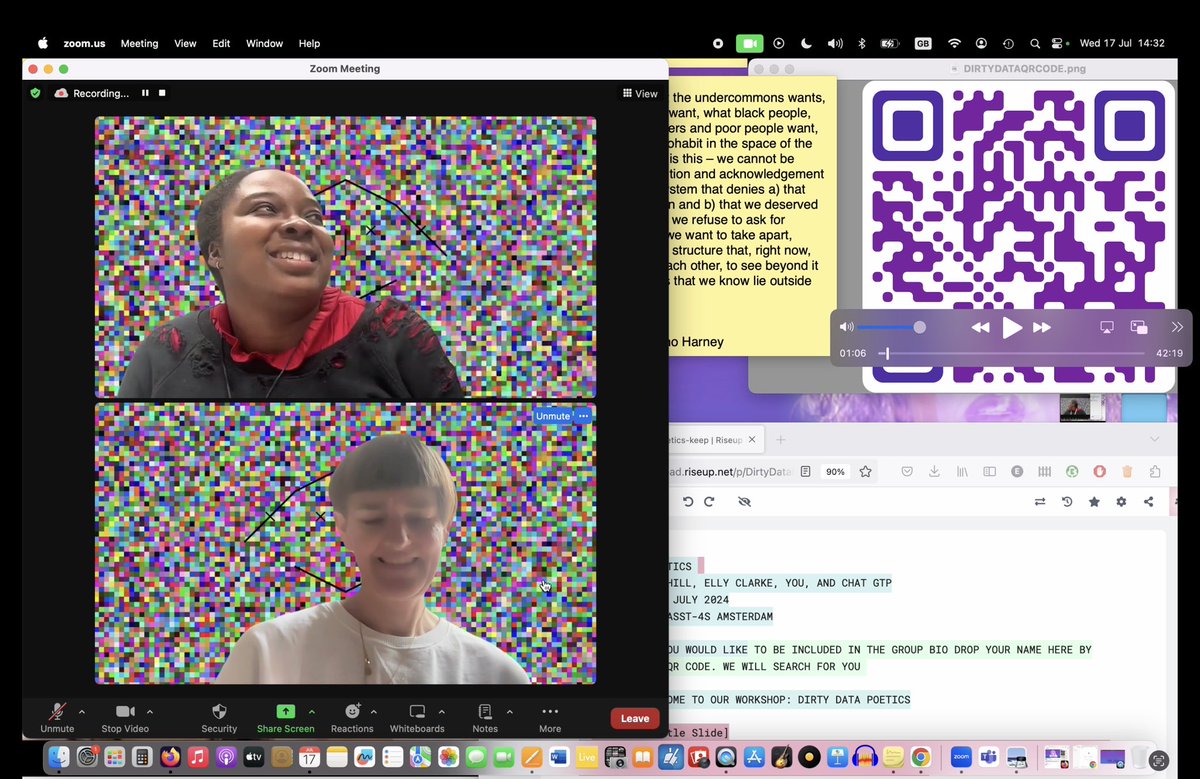
Task: Toggle reader view in the address bar
Action: click(806, 471)
